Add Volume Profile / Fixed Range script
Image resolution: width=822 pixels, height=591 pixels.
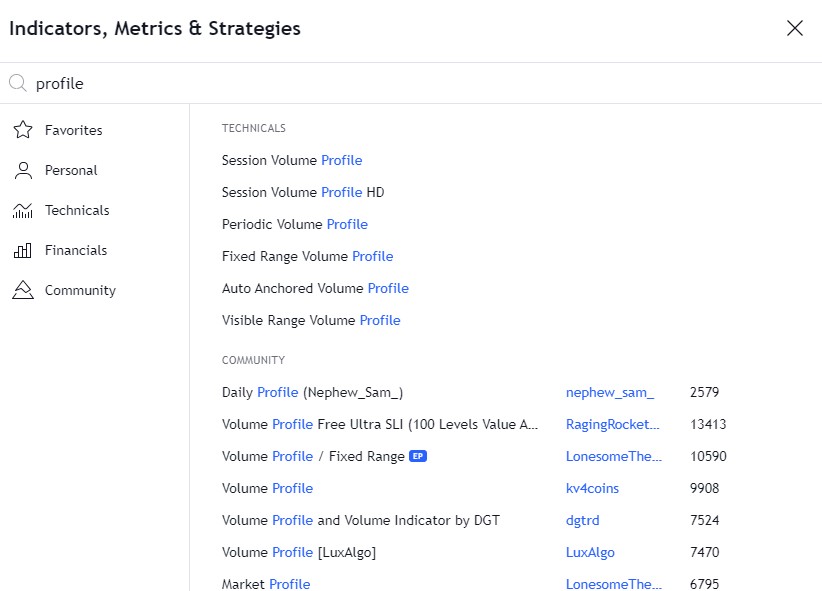point(313,456)
